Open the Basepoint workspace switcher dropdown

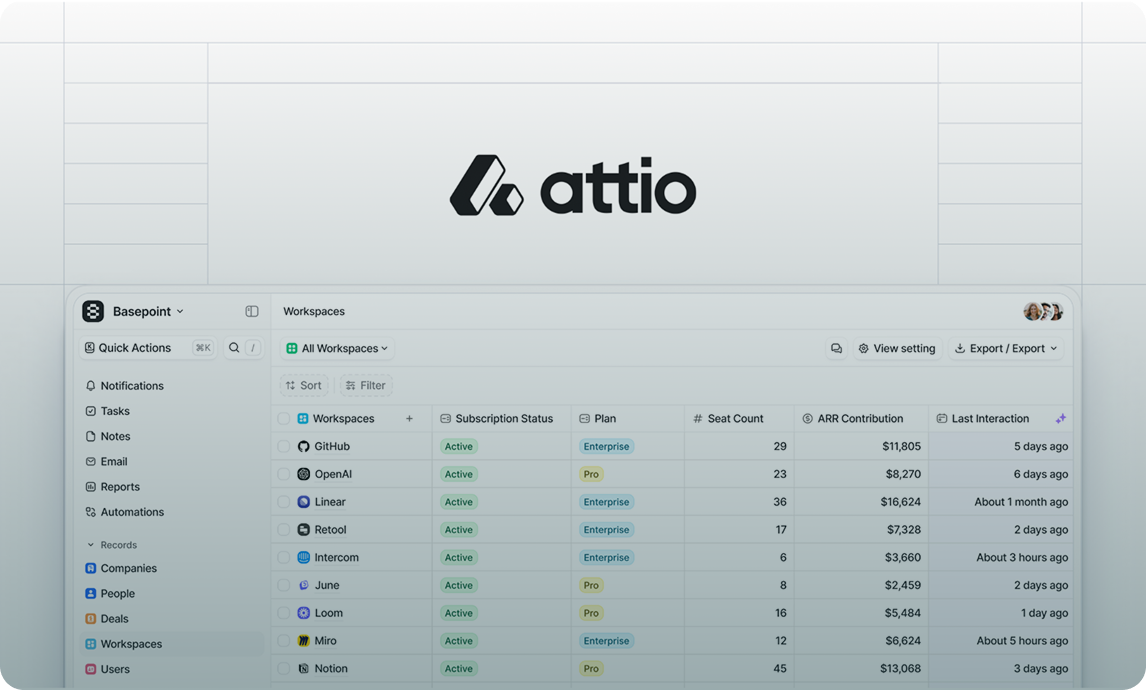(x=146, y=311)
